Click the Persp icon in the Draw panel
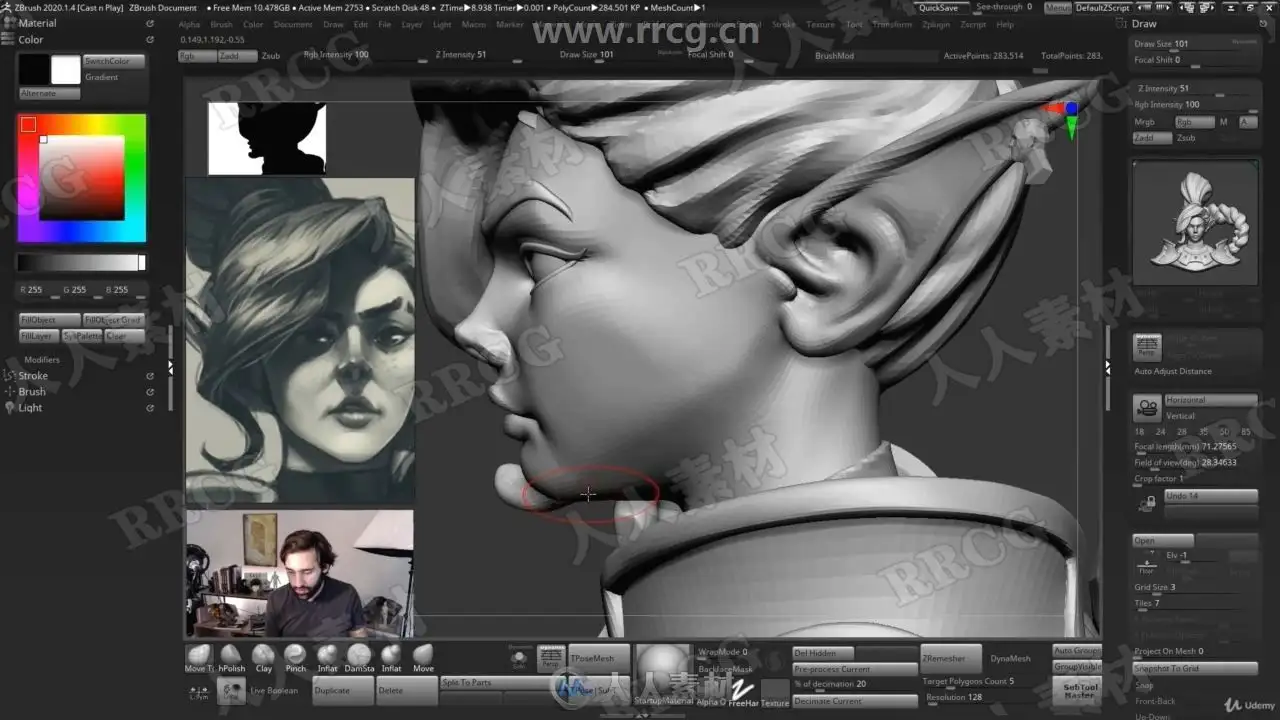 pyautogui.click(x=1147, y=347)
